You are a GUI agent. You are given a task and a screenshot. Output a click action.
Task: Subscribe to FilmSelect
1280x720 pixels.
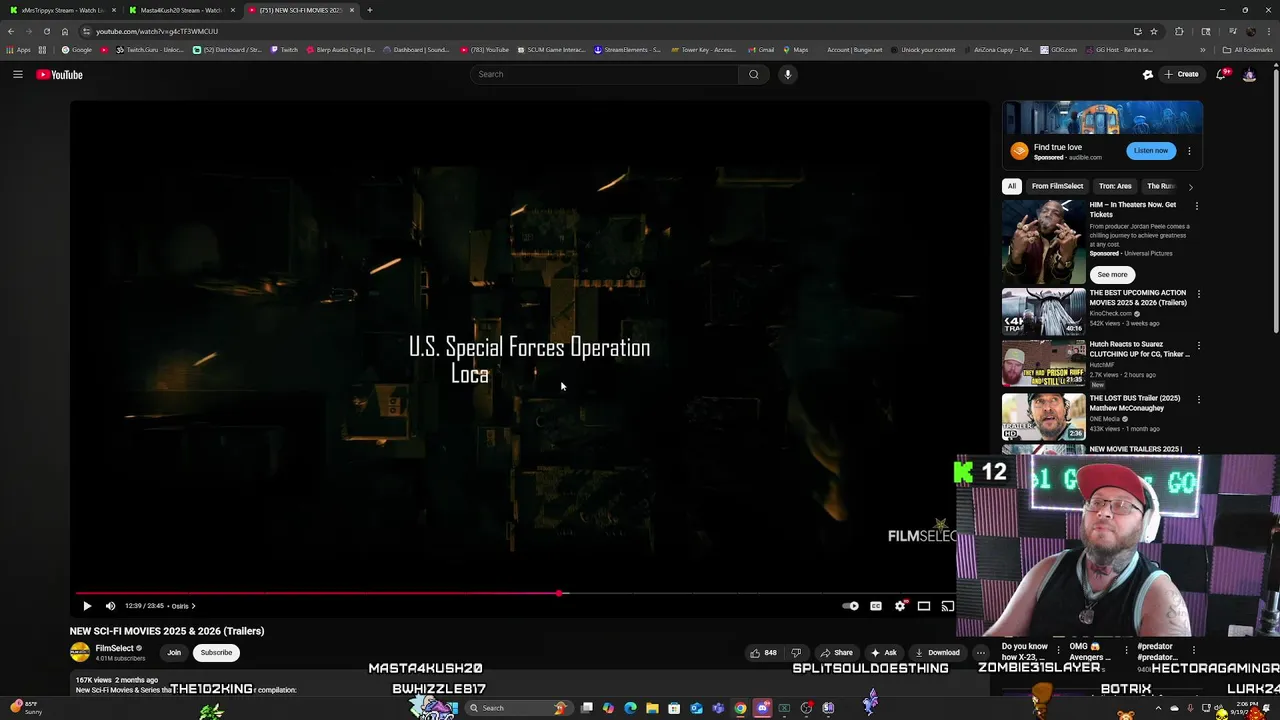[216, 653]
